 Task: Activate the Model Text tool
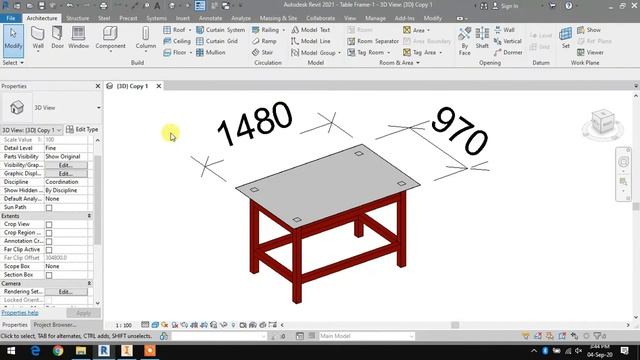click(311, 30)
